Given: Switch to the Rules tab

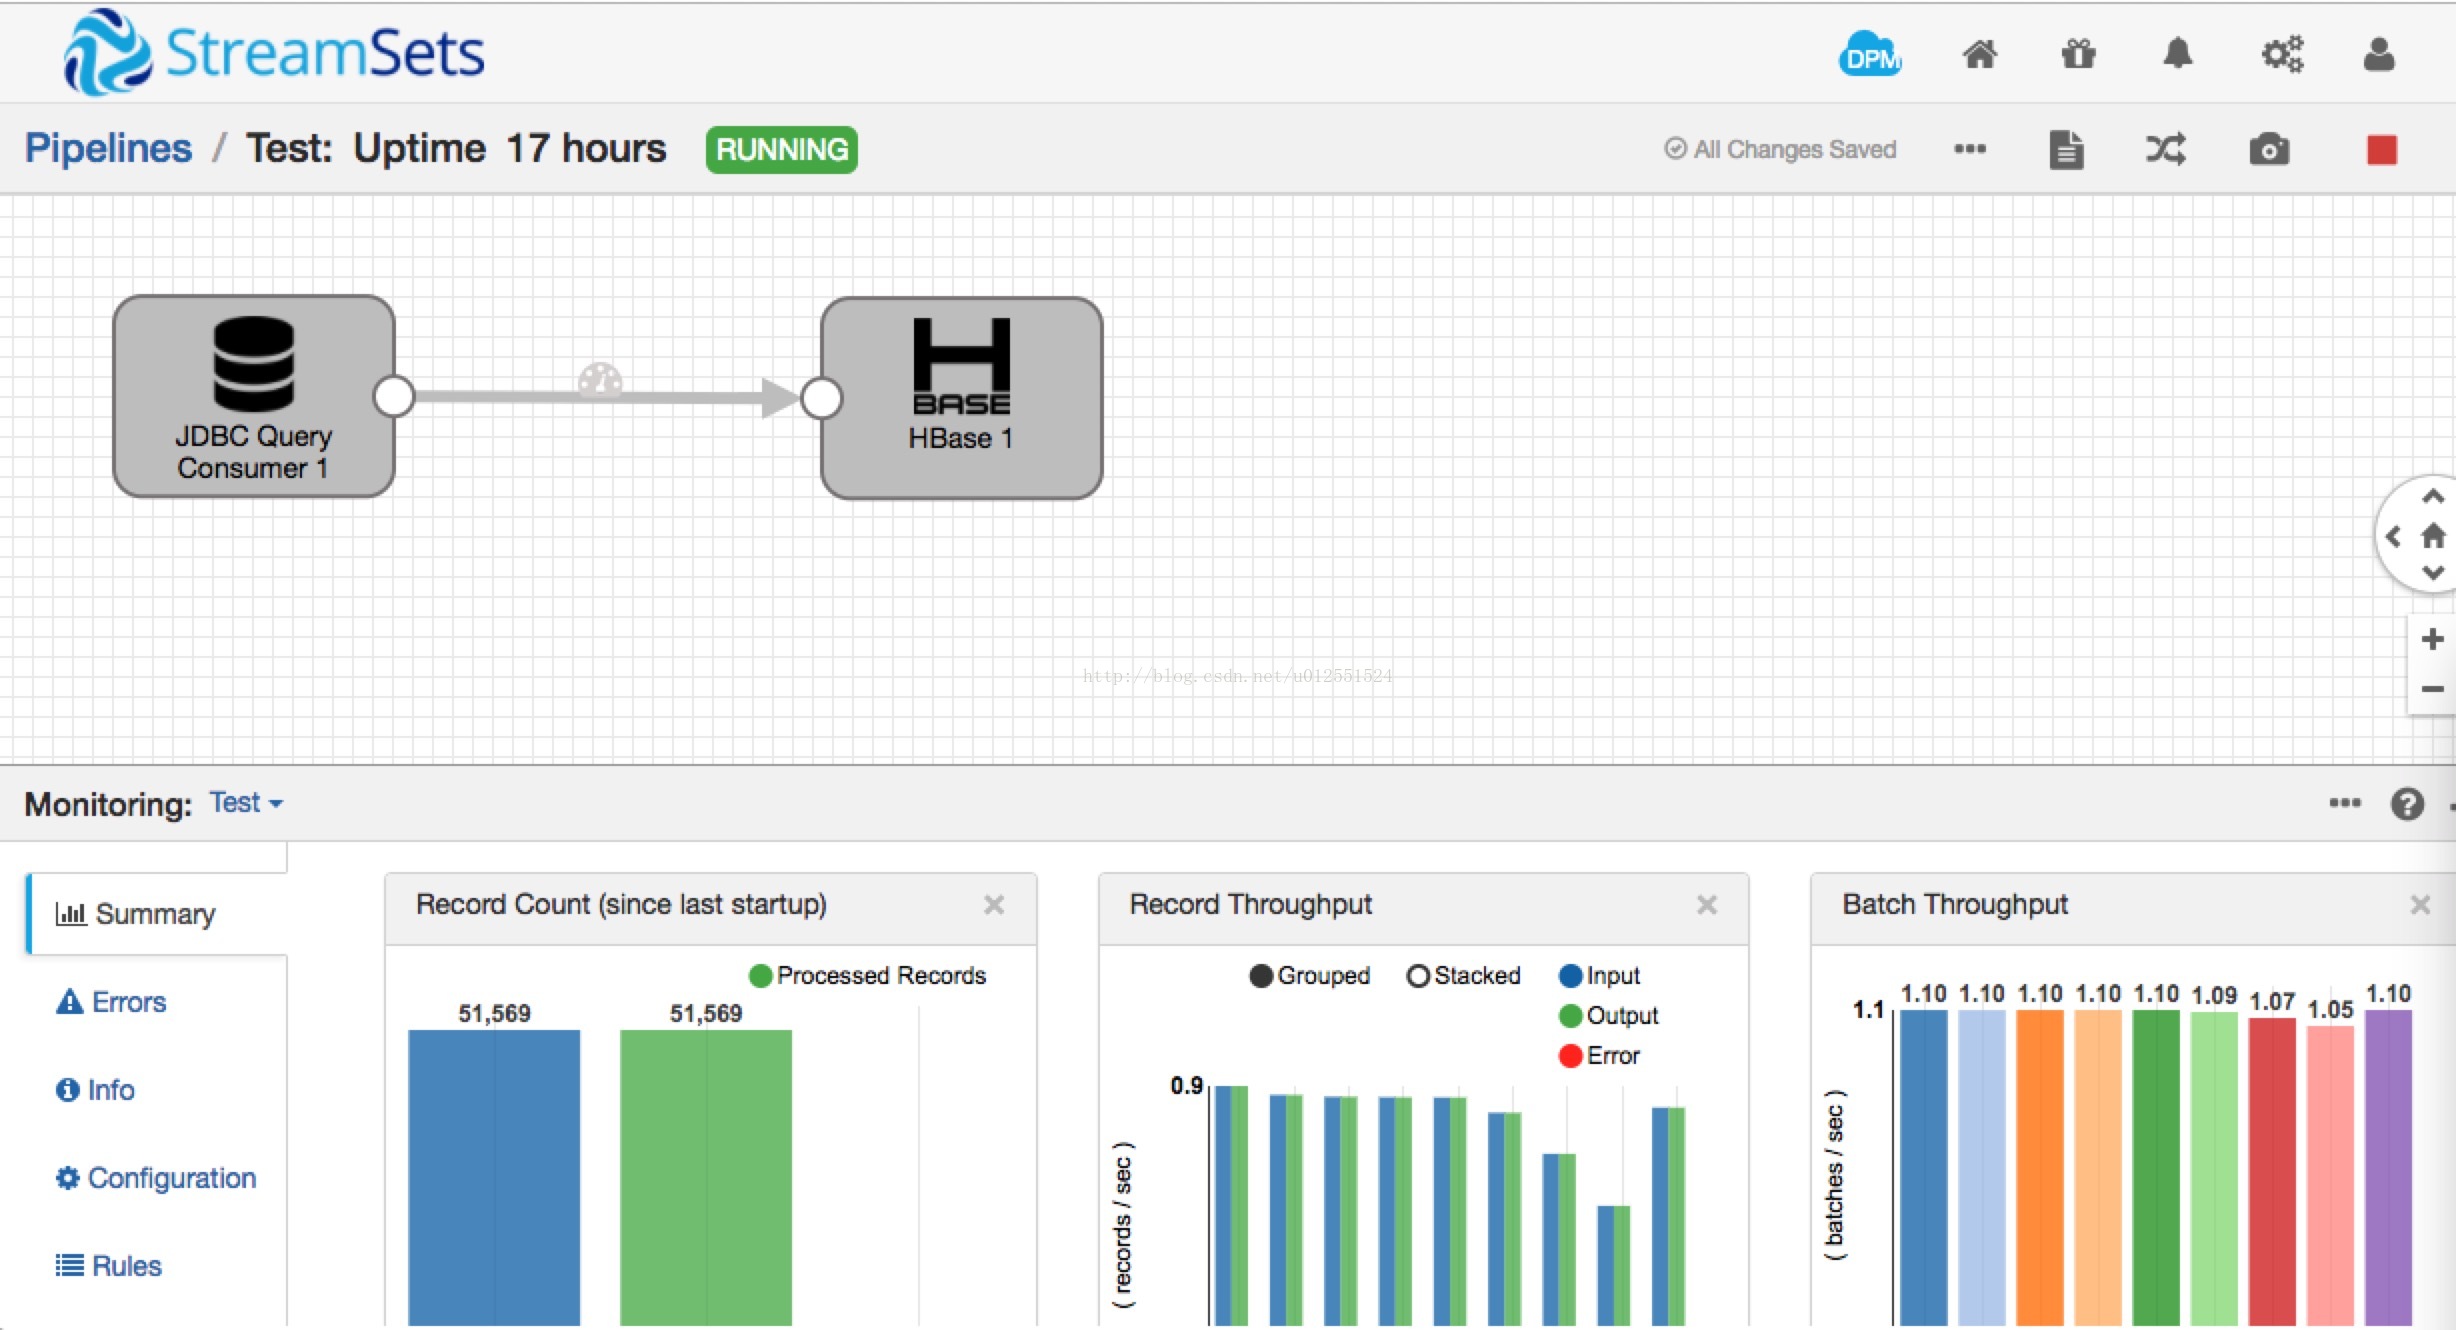Looking at the screenshot, I should coord(108,1266).
